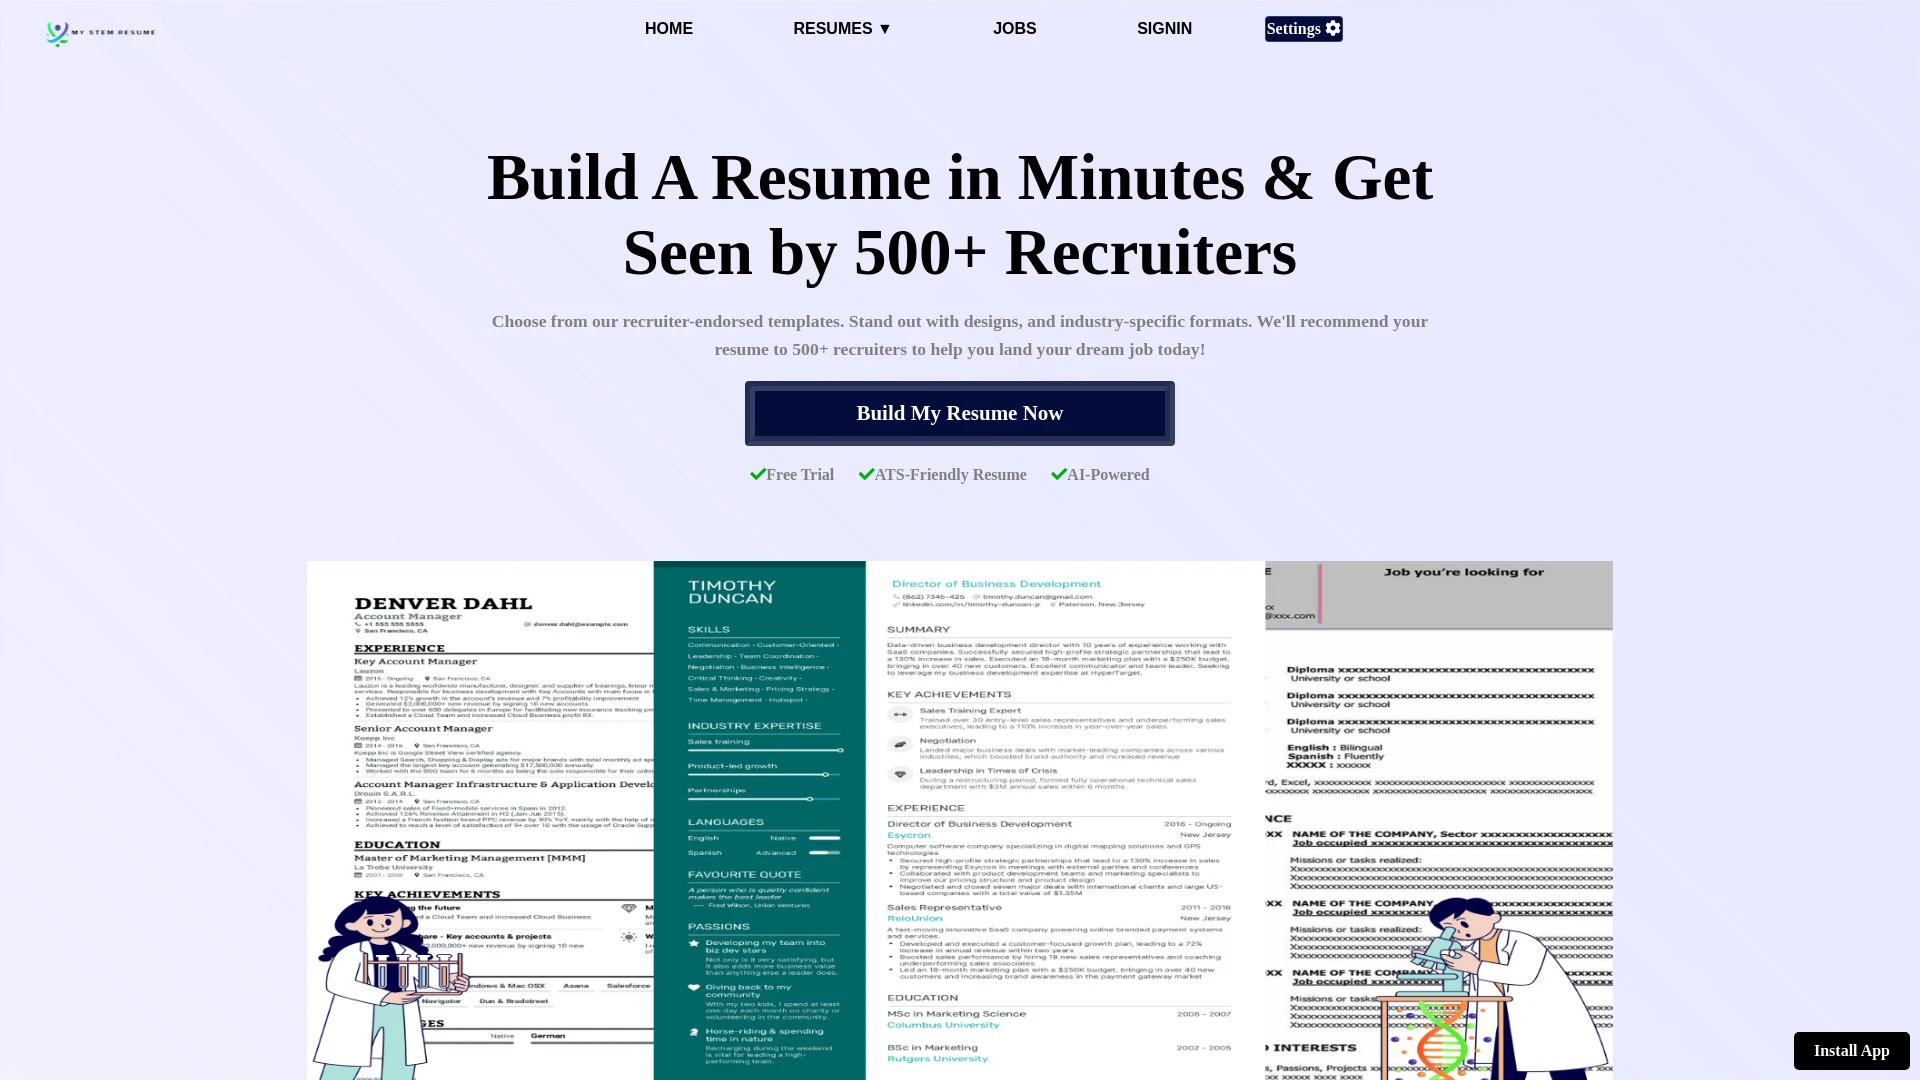Click the fourth resume template thumbnail

click(x=1437, y=818)
